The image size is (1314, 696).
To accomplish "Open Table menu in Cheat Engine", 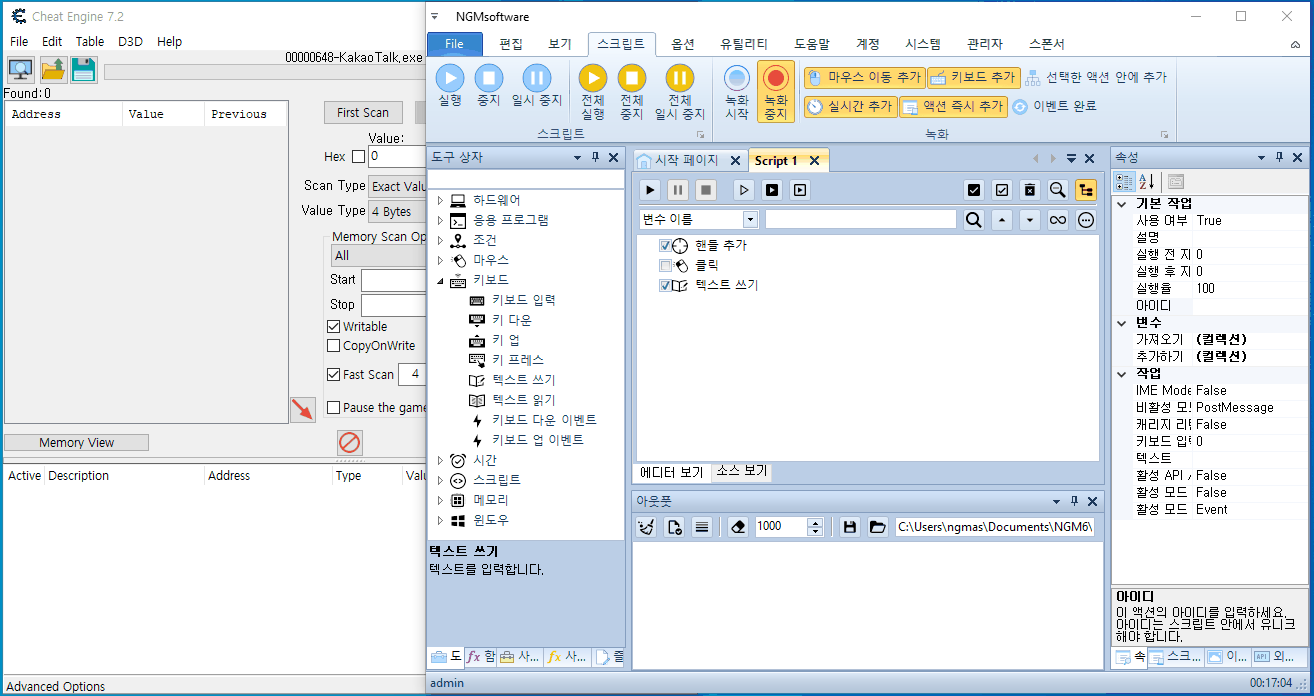I will (x=90, y=42).
